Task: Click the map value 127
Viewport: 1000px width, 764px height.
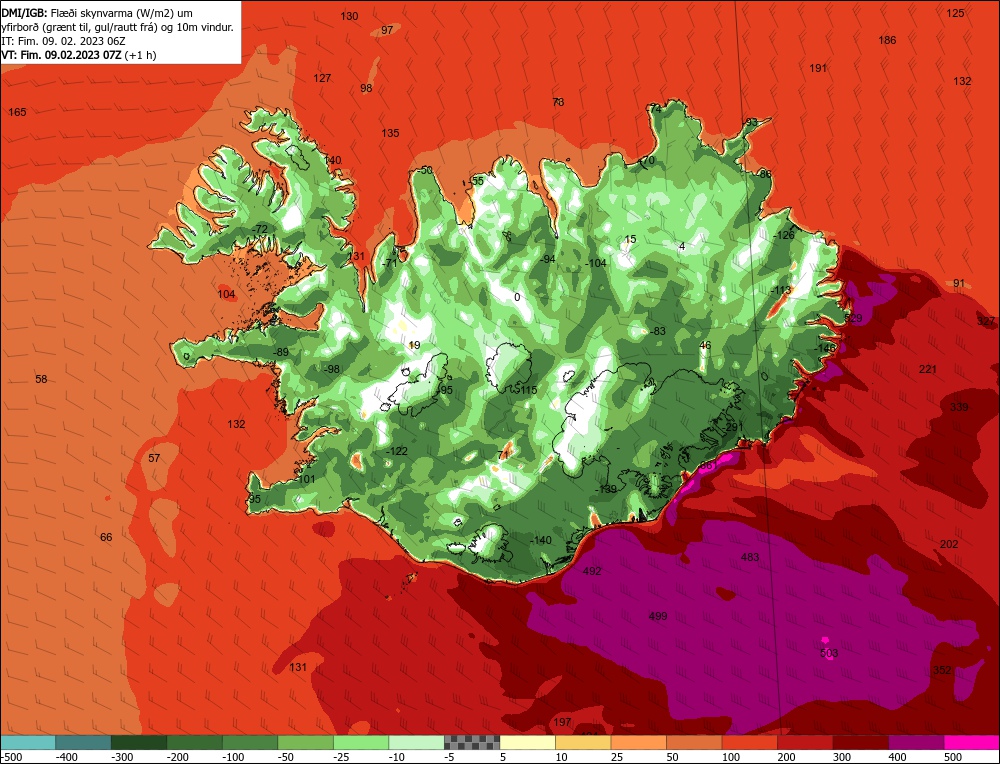Action: point(322,78)
